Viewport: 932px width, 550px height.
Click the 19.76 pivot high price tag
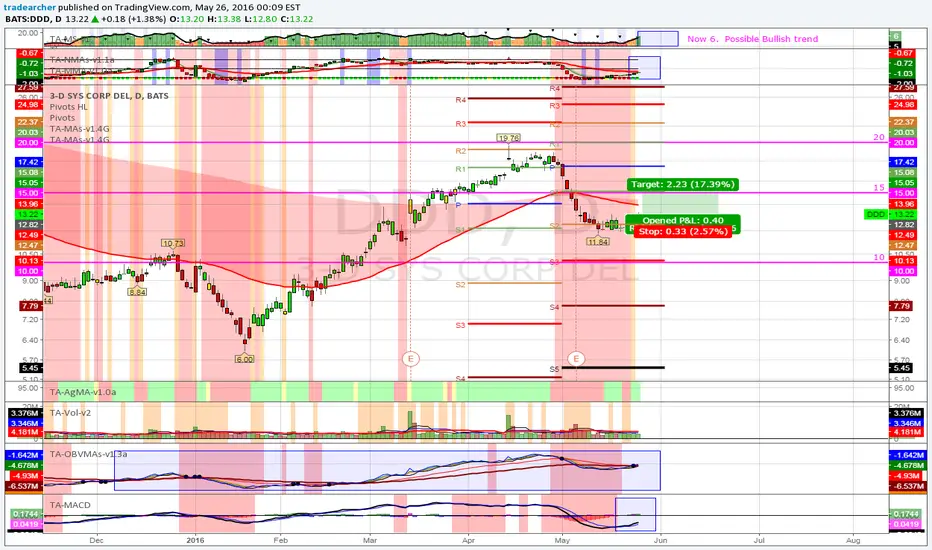(x=509, y=138)
